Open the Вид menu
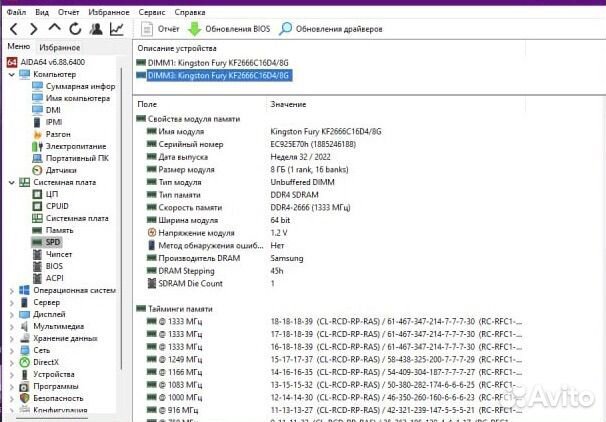The width and height of the screenshot is (606, 422). (x=42, y=12)
